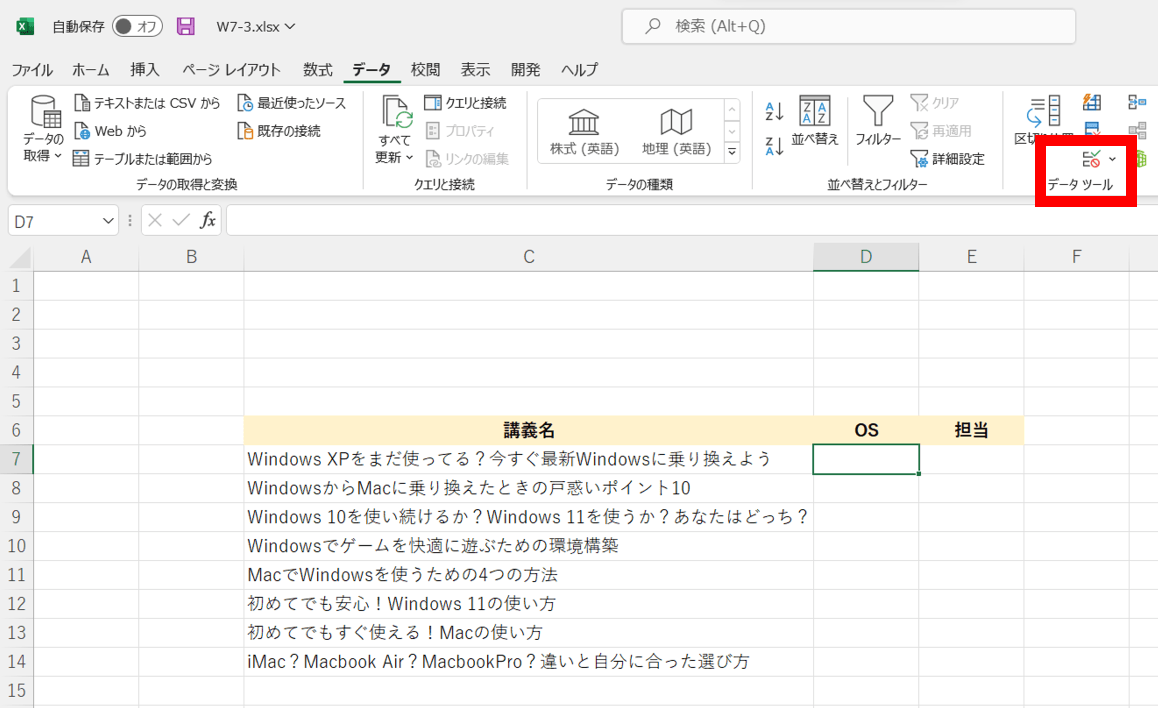
Task: Open the Name Box dropdown arrow
Action: point(108,221)
